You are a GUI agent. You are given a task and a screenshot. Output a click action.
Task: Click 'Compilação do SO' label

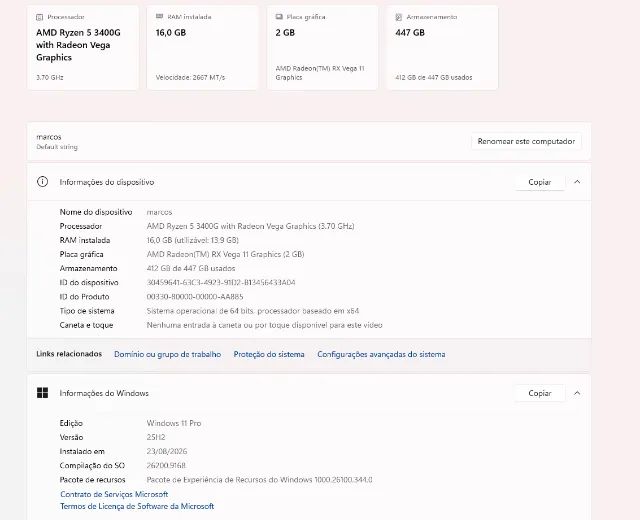92,465
